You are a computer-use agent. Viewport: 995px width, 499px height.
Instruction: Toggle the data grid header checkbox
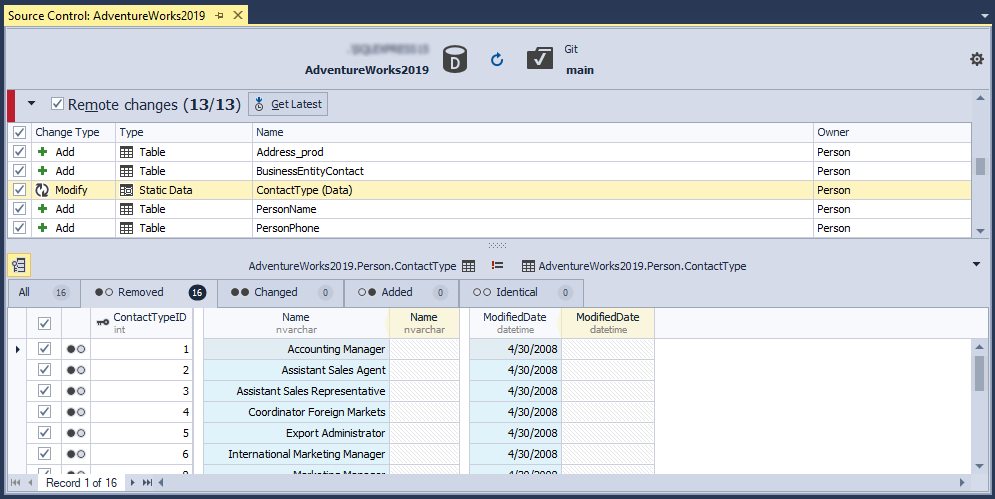pyautogui.click(x=44, y=323)
